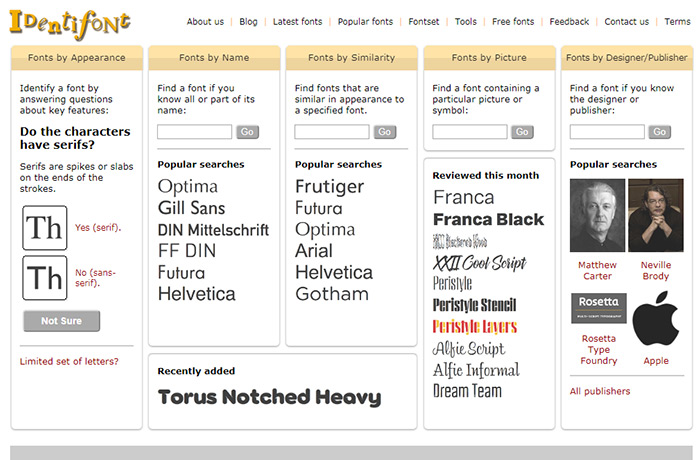Open the FF DIN popular search
The image size is (700, 460).
187,251
